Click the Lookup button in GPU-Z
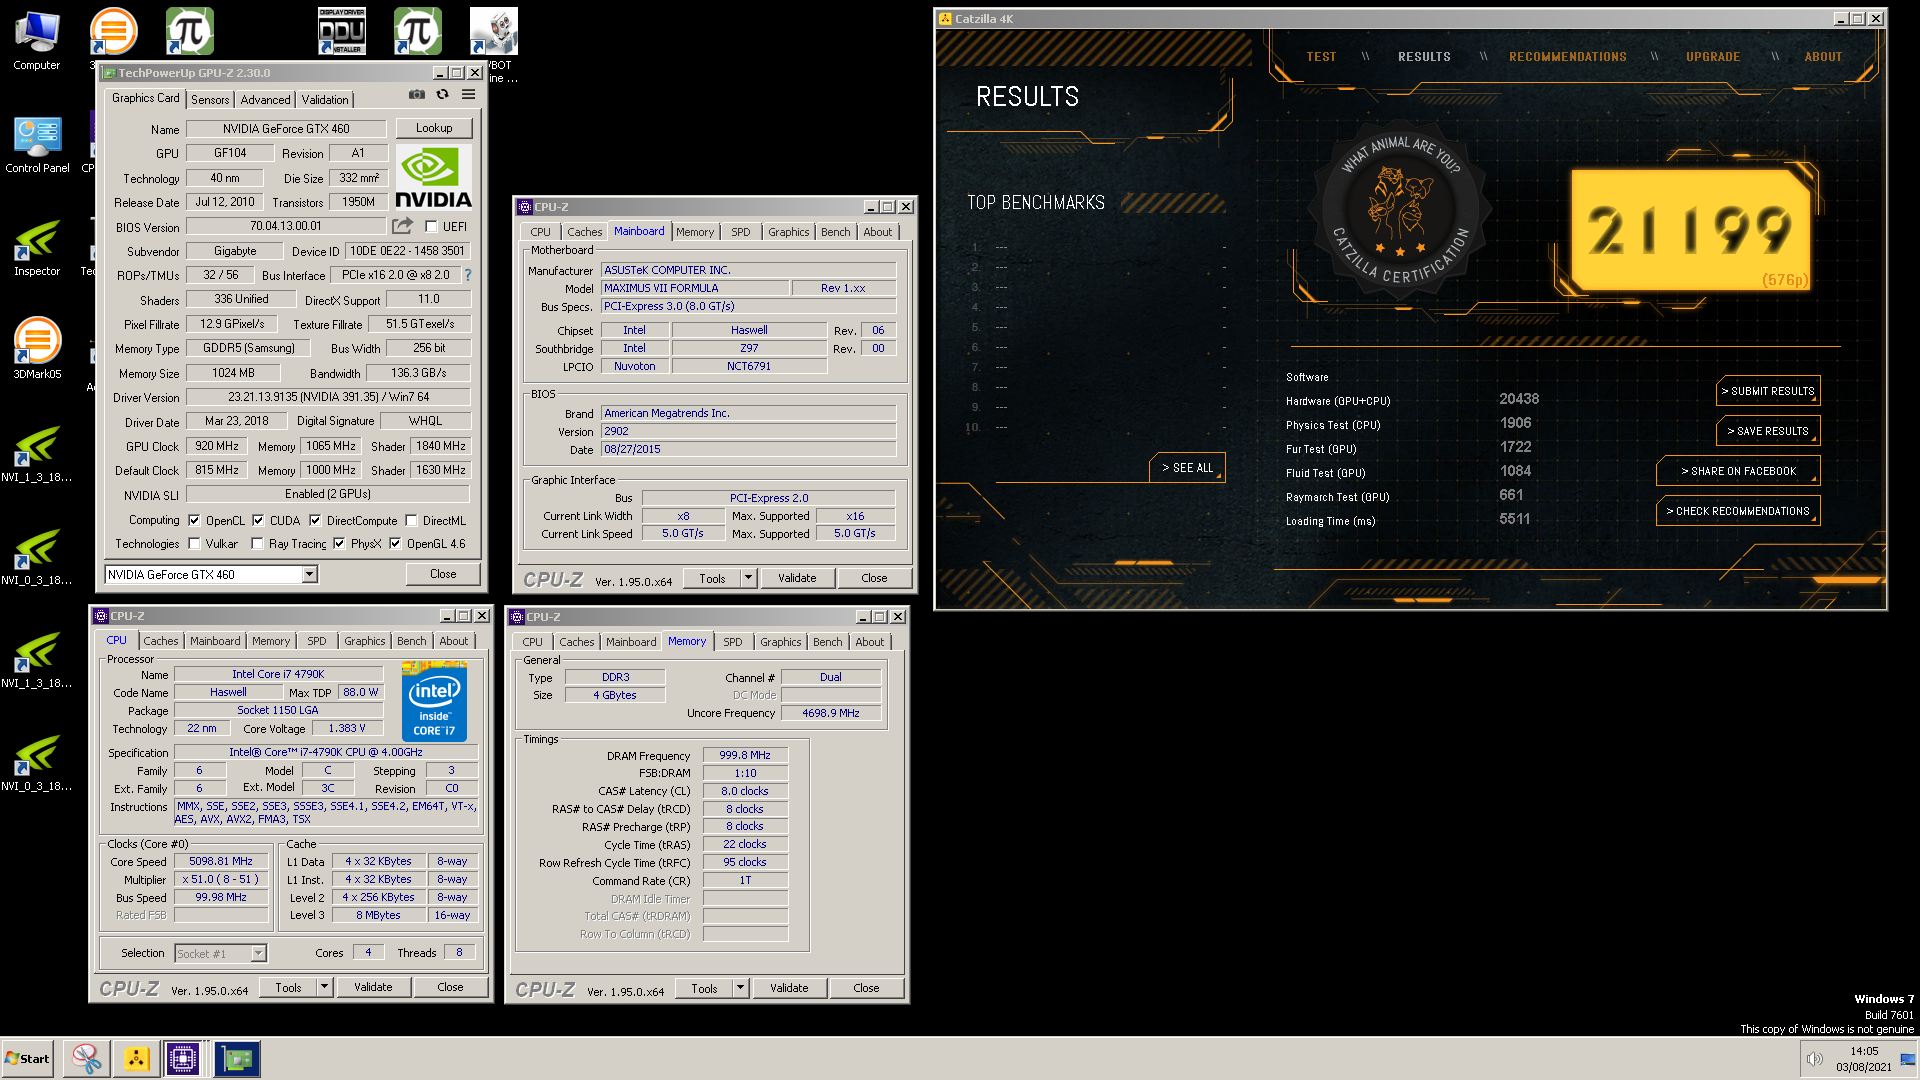 [434, 128]
